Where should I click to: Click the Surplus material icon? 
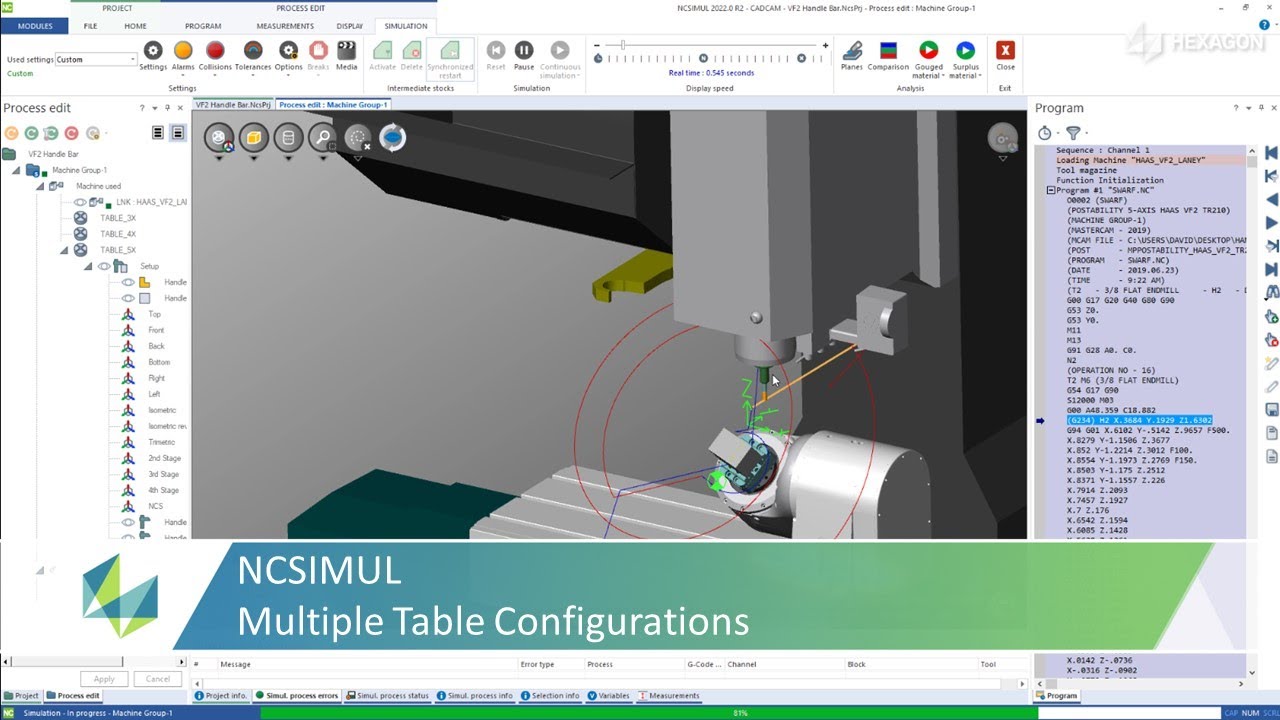tap(965, 50)
